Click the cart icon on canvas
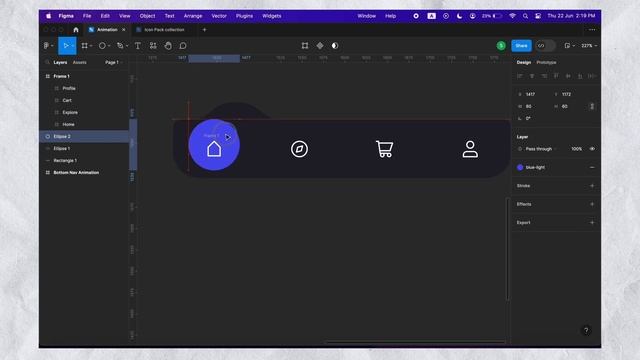This screenshot has width=640, height=360. coord(384,149)
